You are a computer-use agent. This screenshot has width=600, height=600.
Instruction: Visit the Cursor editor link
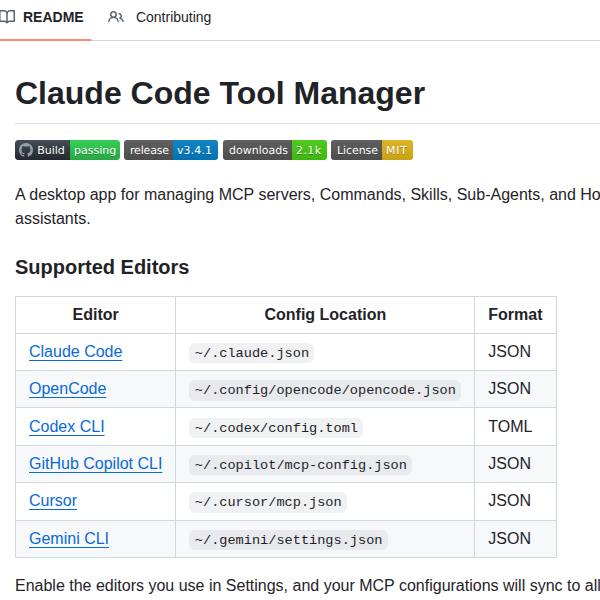(53, 501)
